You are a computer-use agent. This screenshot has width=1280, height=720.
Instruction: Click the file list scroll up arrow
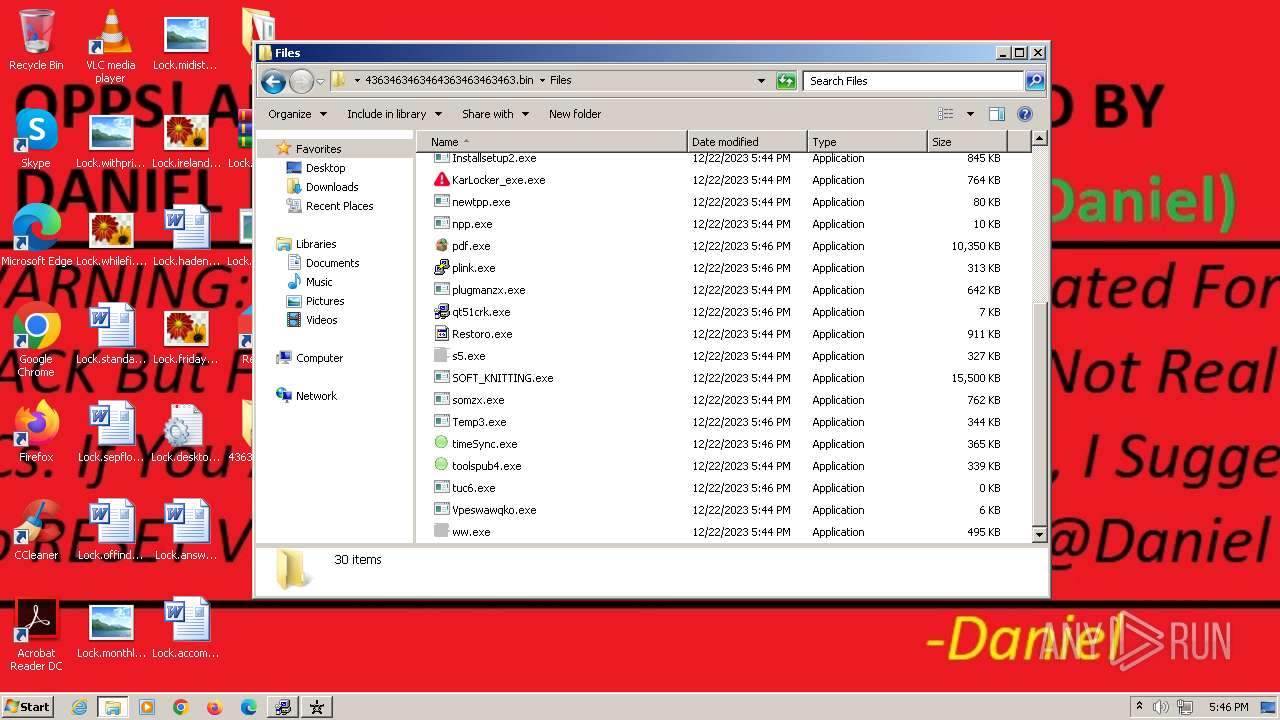[1039, 139]
